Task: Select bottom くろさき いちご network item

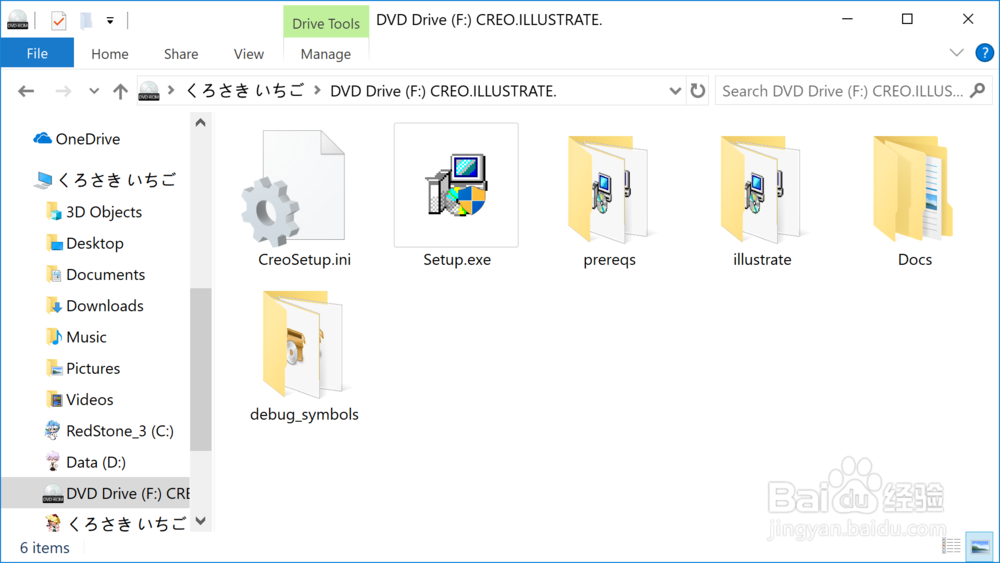Action: point(116,523)
